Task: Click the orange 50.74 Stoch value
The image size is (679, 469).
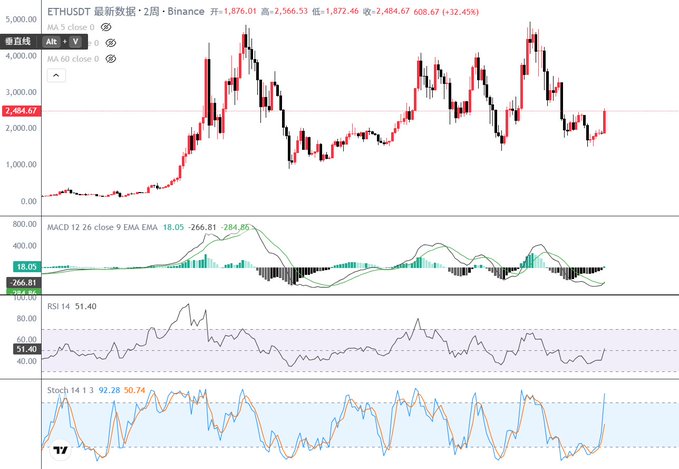Action: (x=135, y=390)
